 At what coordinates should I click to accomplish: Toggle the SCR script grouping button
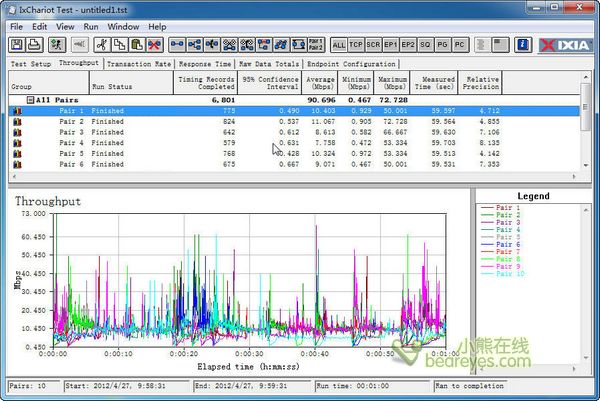tap(373, 45)
